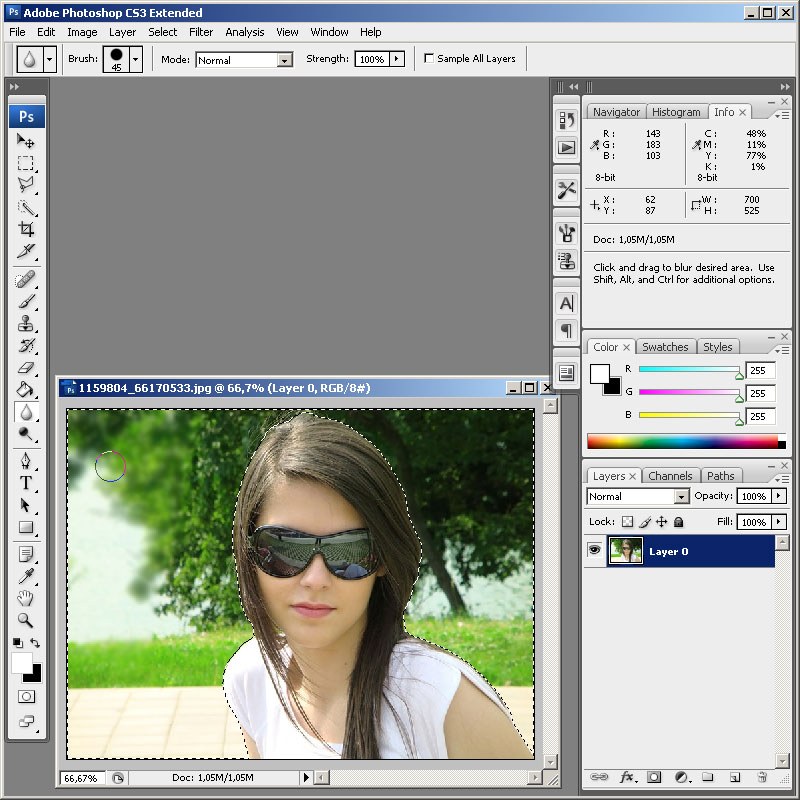Open the Filter menu
The width and height of the screenshot is (800, 800).
(201, 32)
